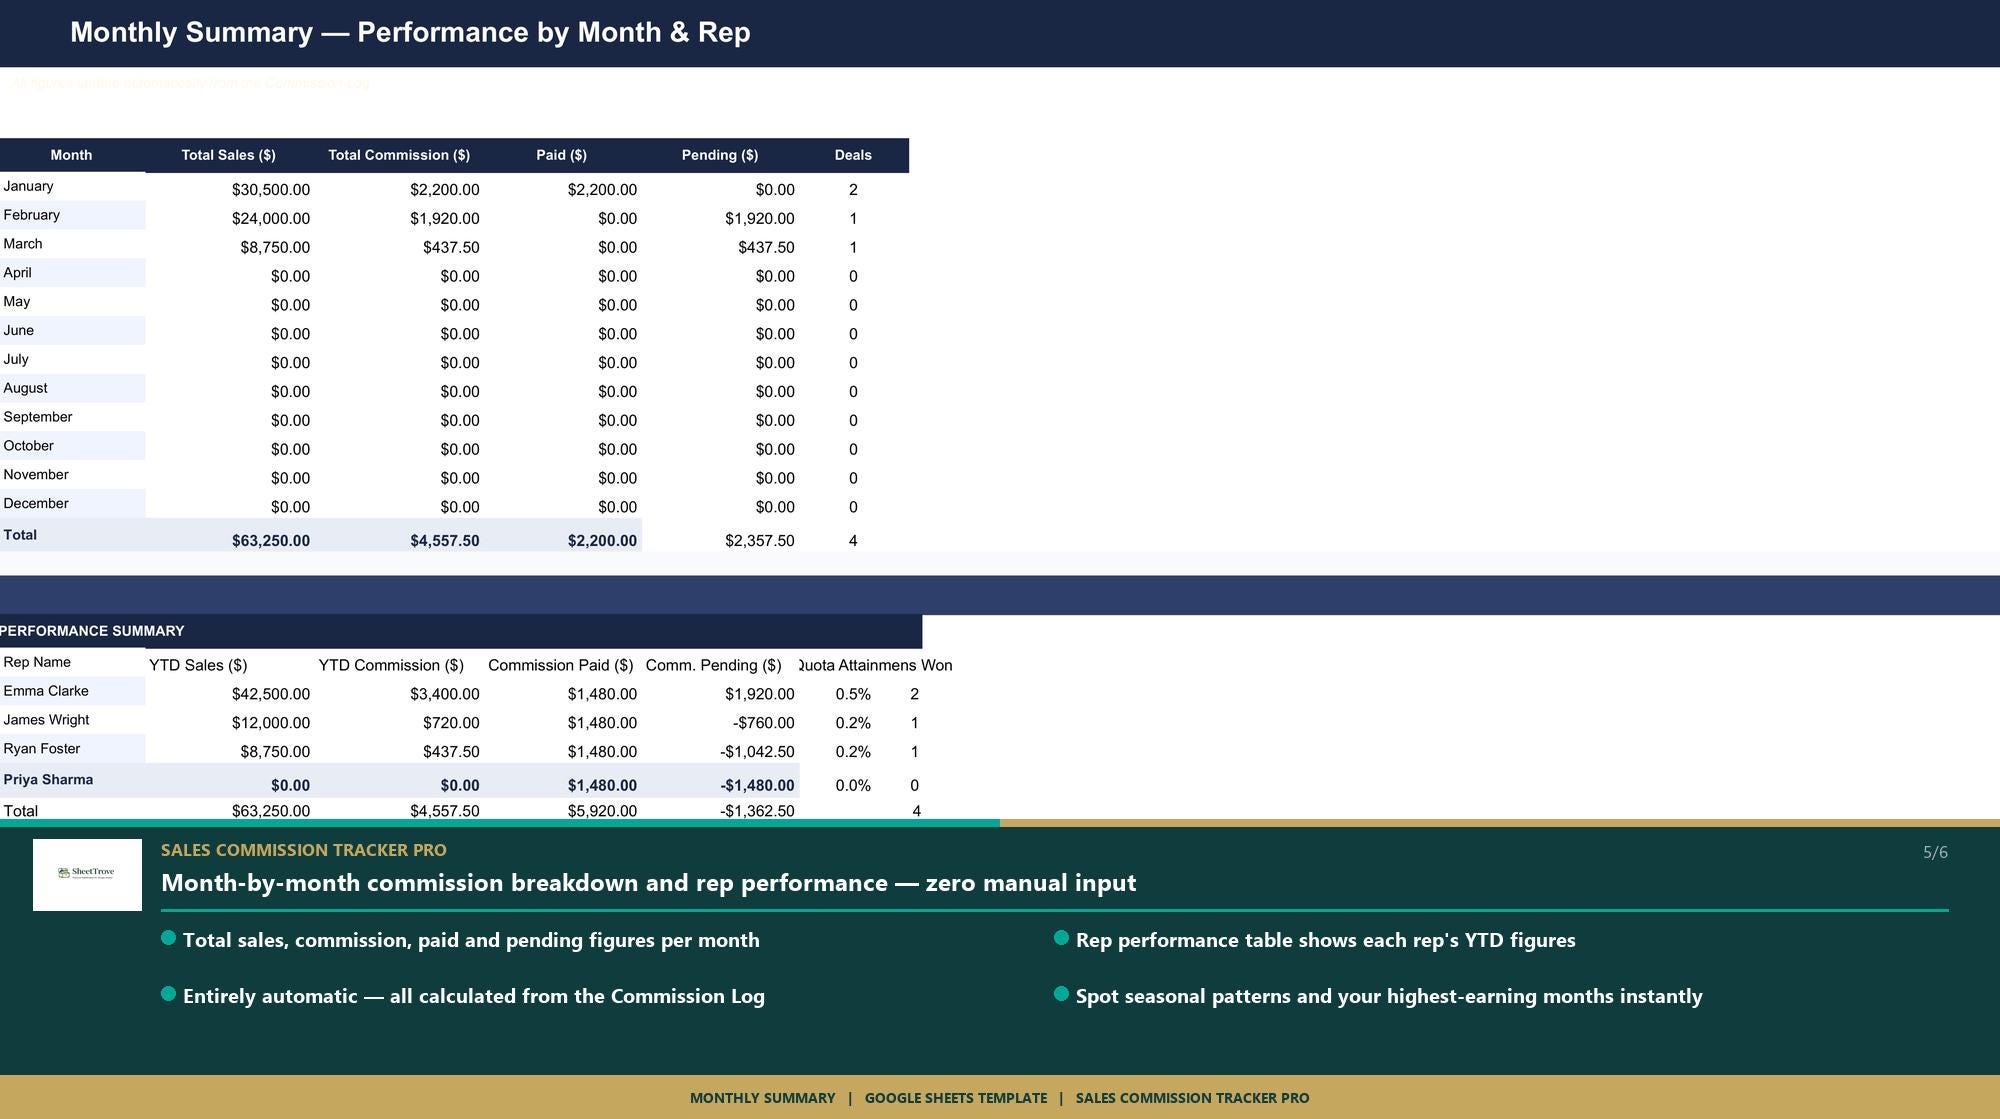Click the Commission Paid ($) header

coord(561,665)
